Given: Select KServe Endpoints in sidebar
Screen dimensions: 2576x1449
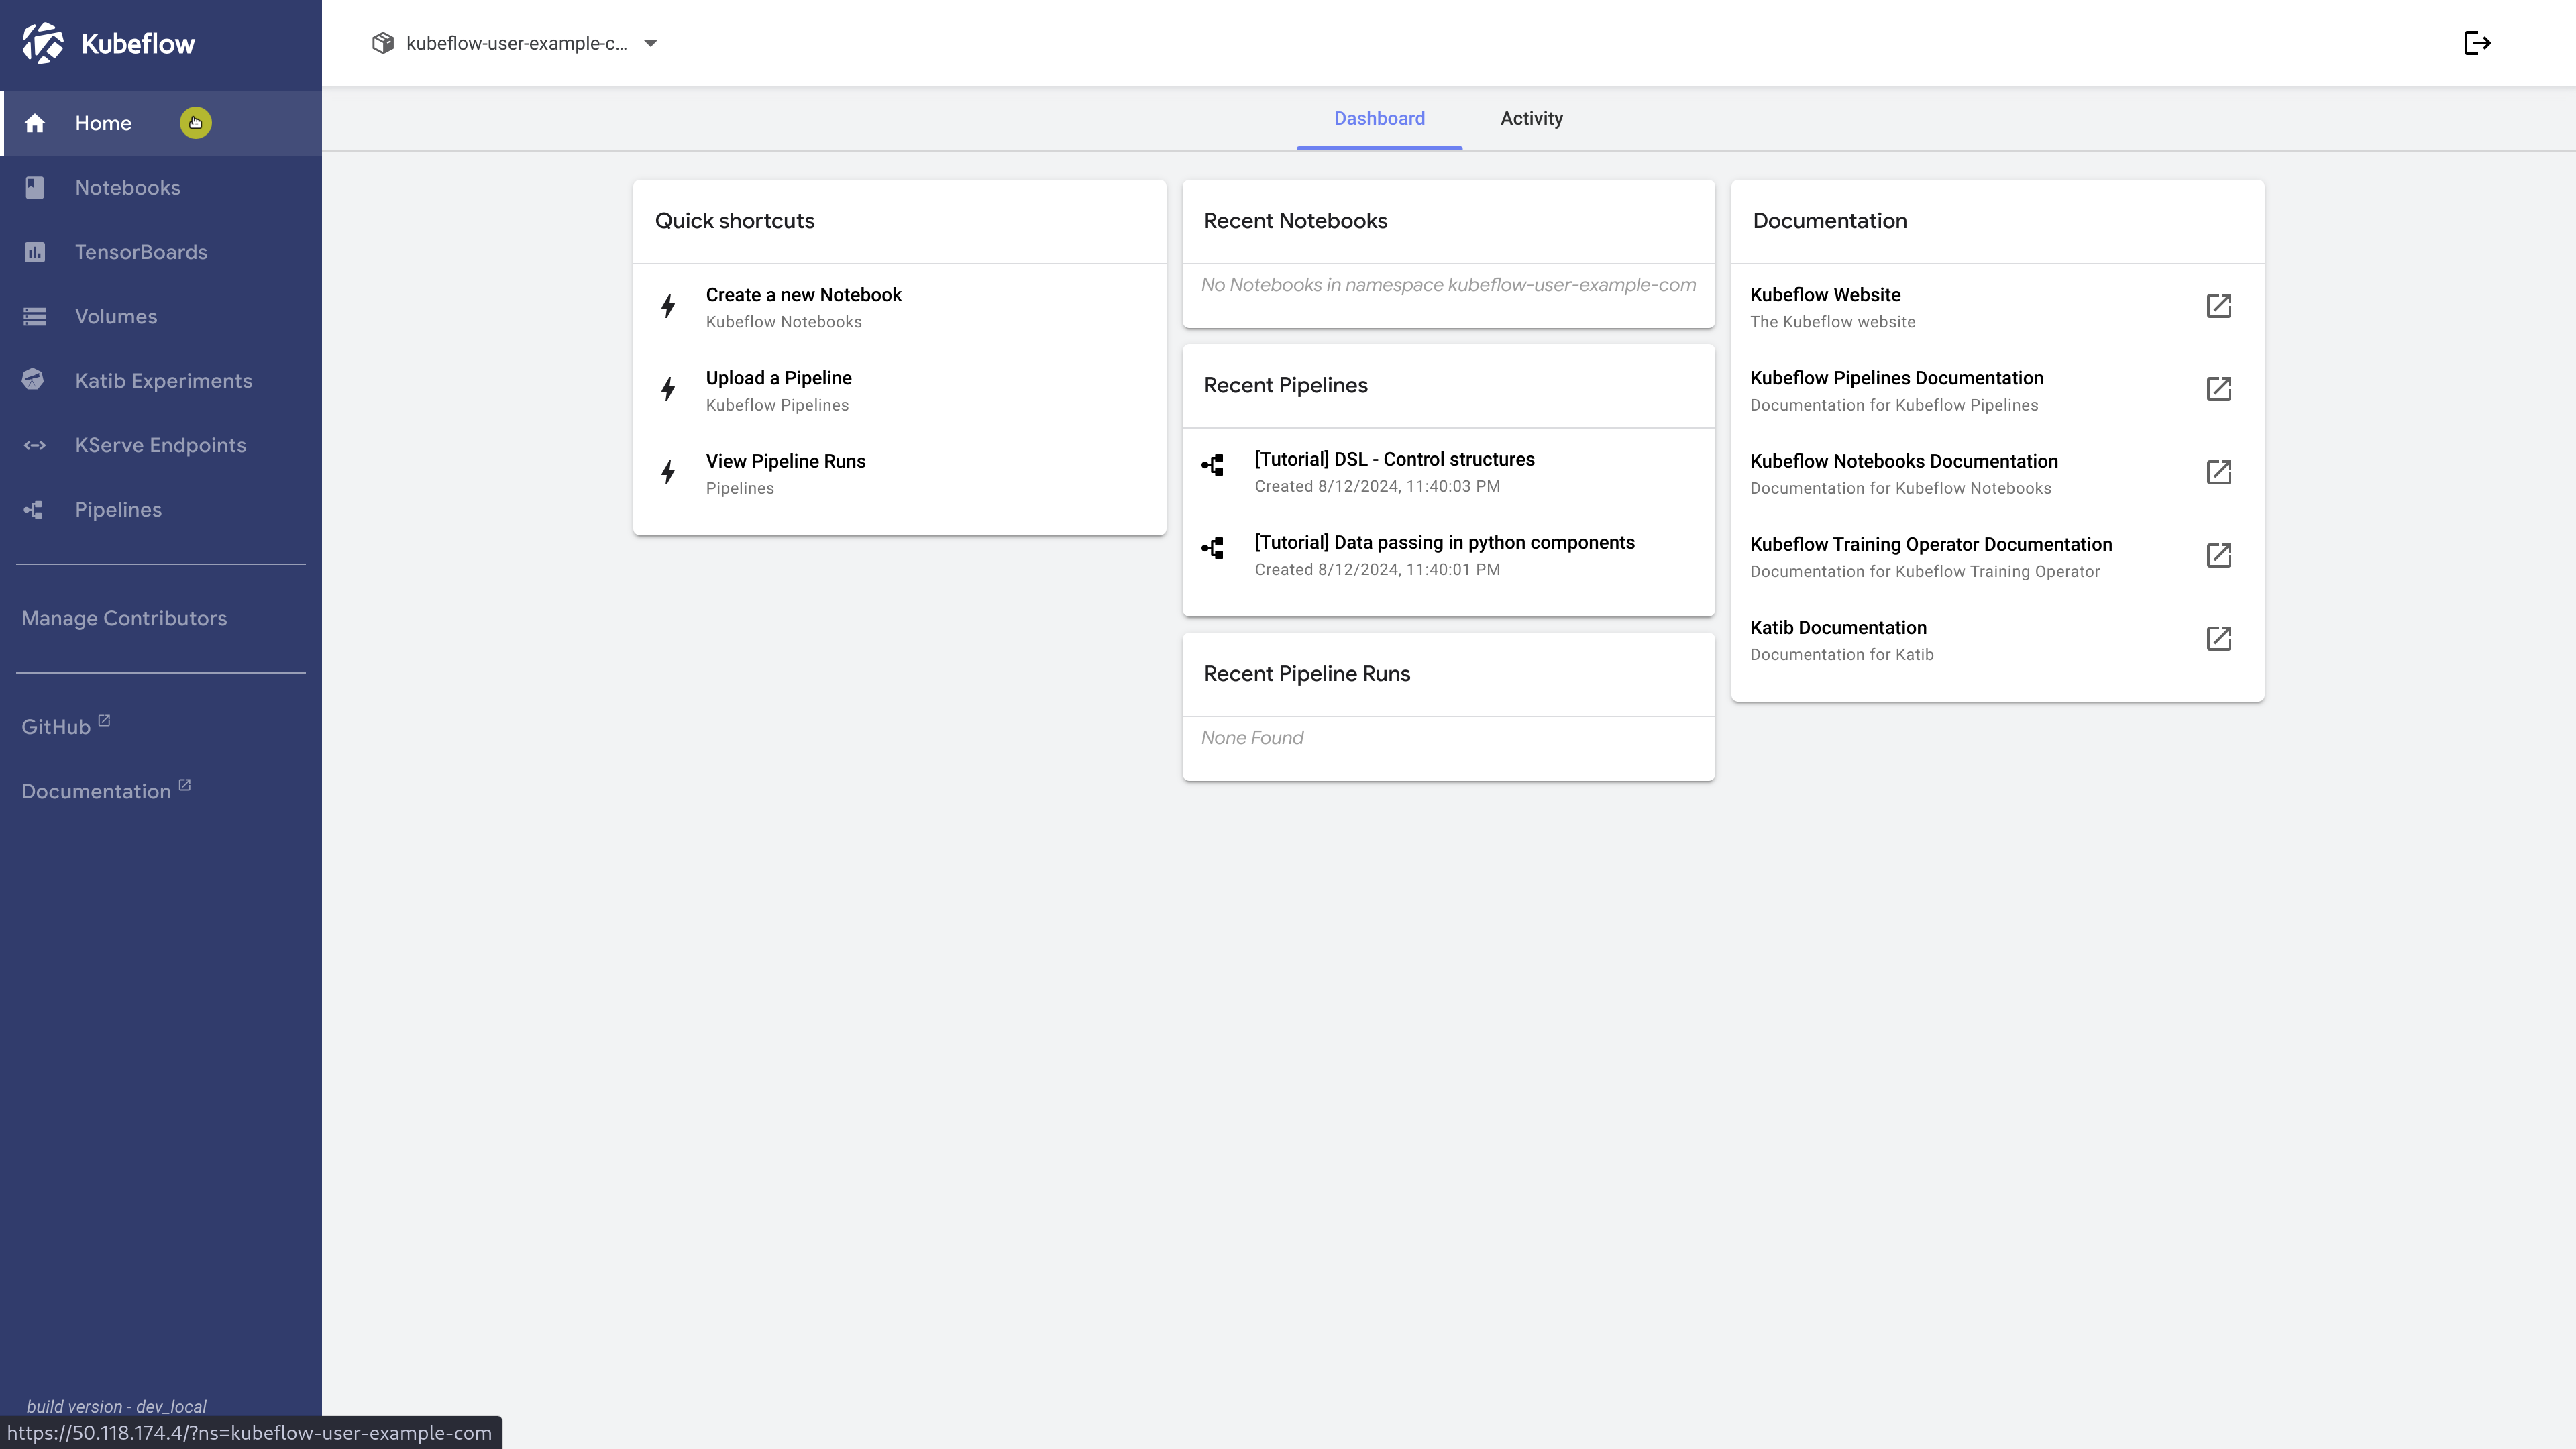Looking at the screenshot, I should [x=160, y=446].
